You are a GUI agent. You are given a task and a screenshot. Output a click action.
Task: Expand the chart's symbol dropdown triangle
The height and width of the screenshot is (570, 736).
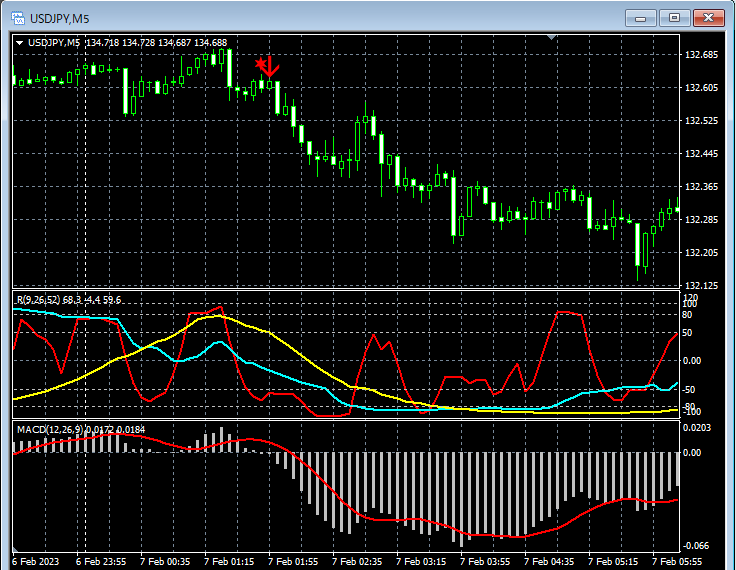click(x=20, y=43)
